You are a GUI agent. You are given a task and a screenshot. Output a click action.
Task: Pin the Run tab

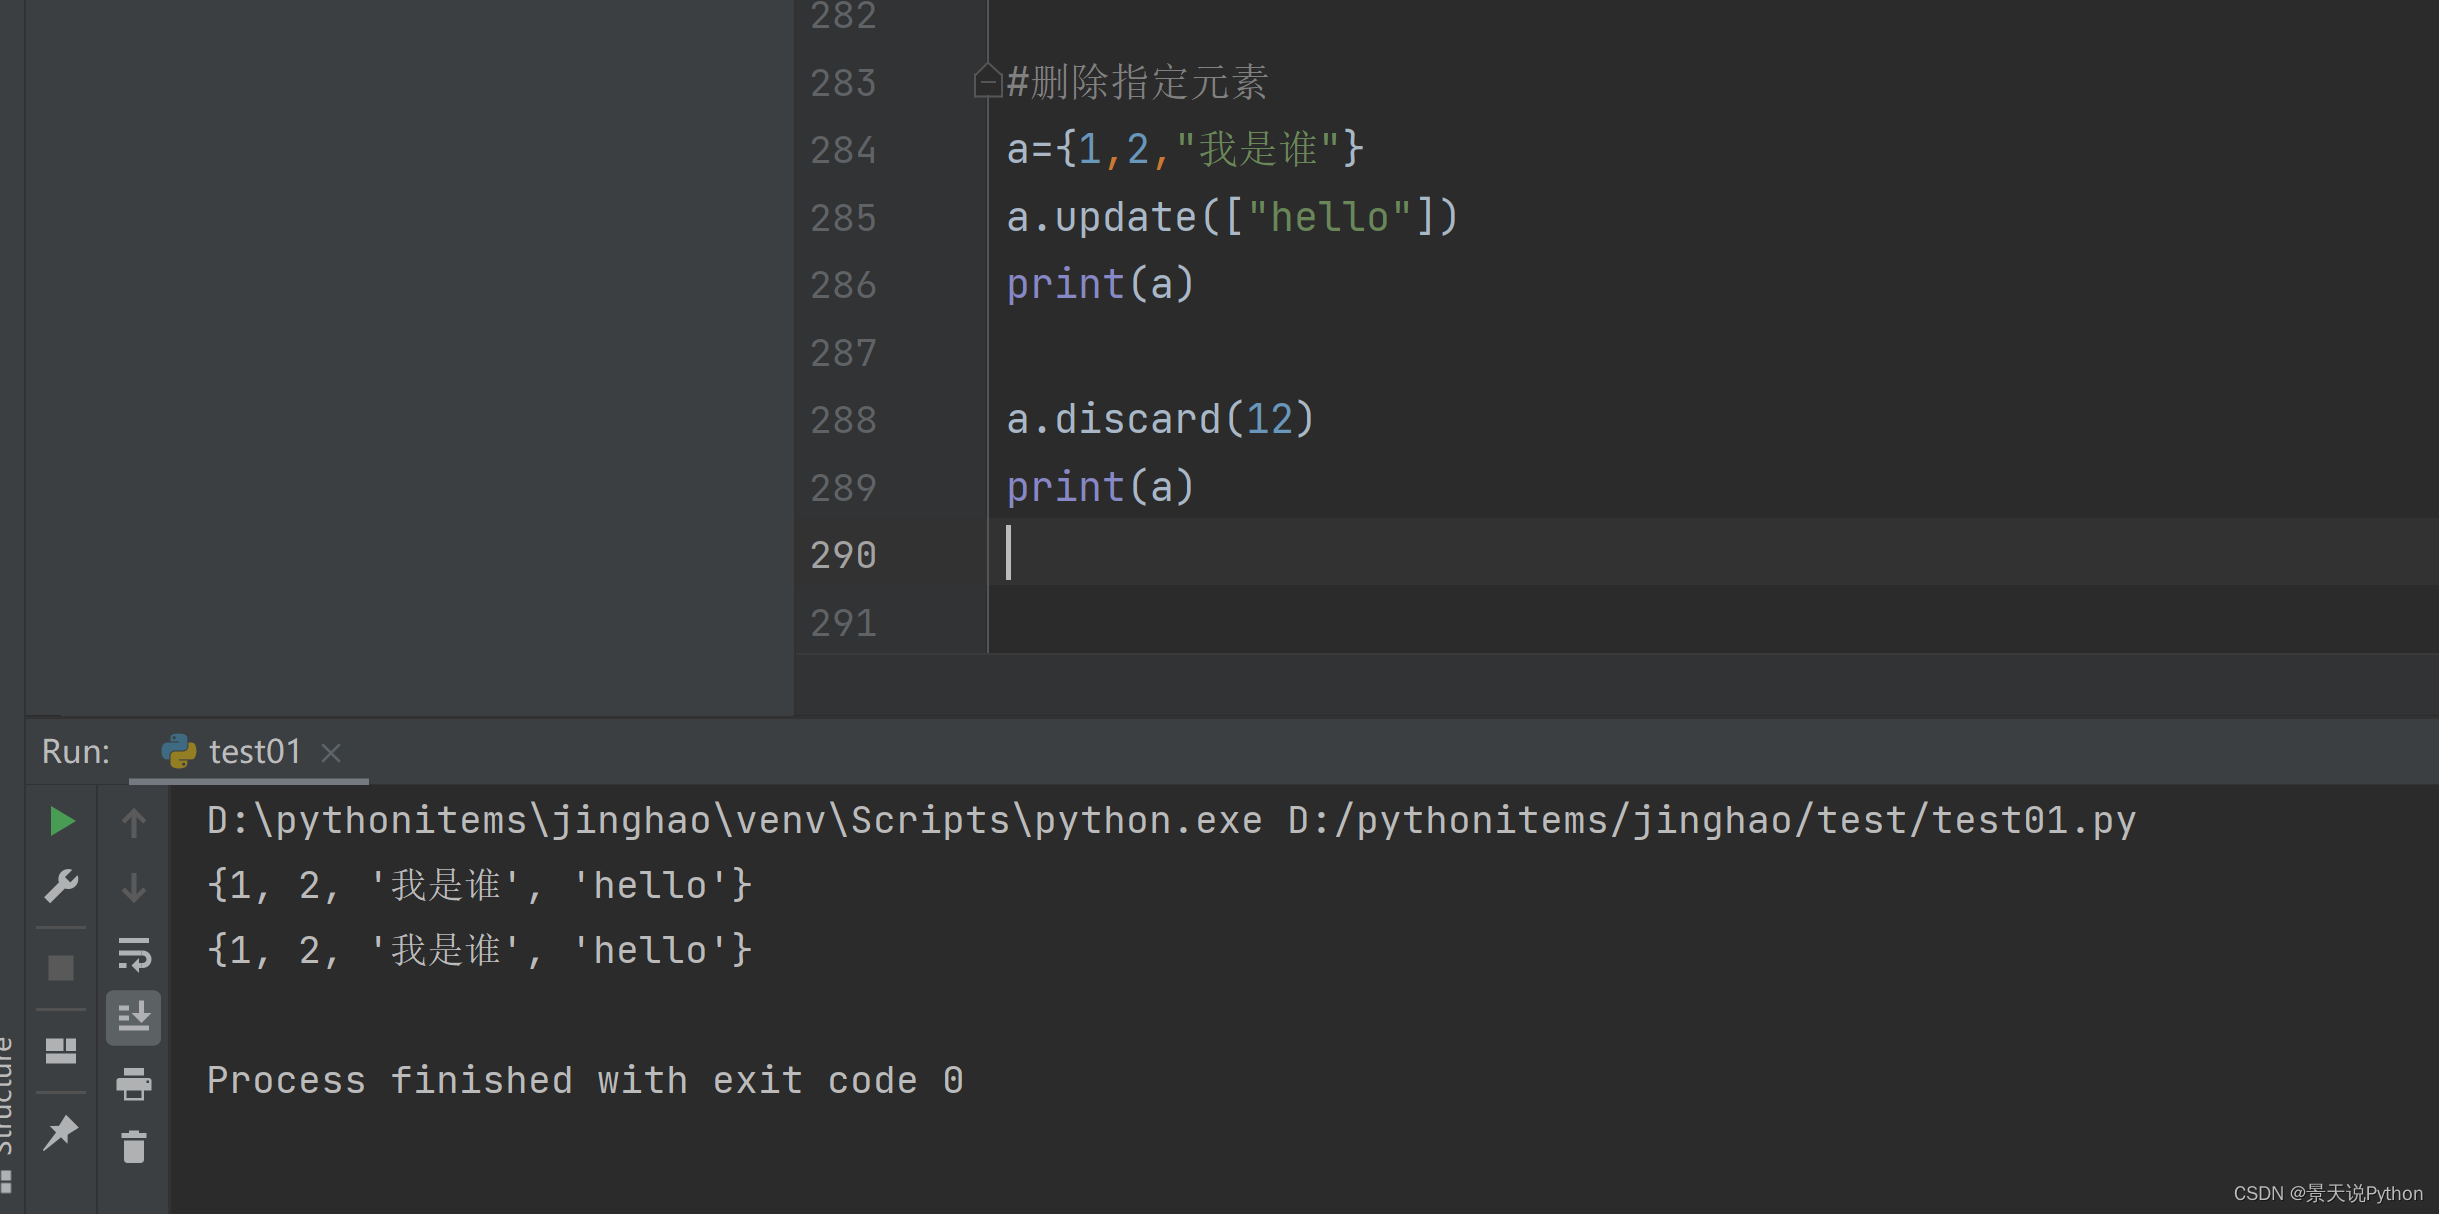[61, 1133]
